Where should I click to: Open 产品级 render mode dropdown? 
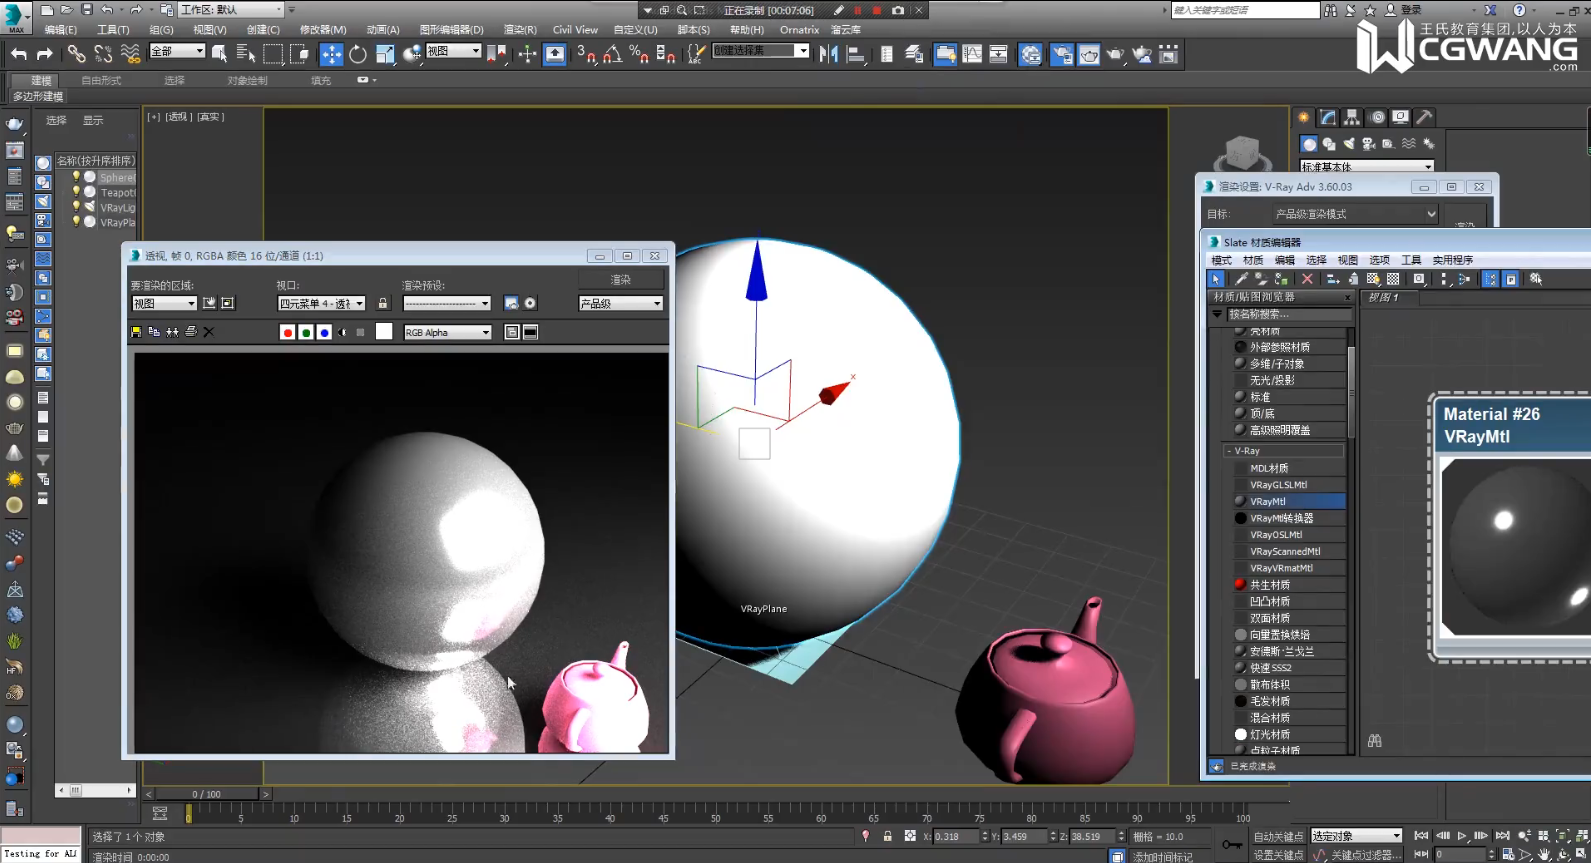click(x=621, y=303)
